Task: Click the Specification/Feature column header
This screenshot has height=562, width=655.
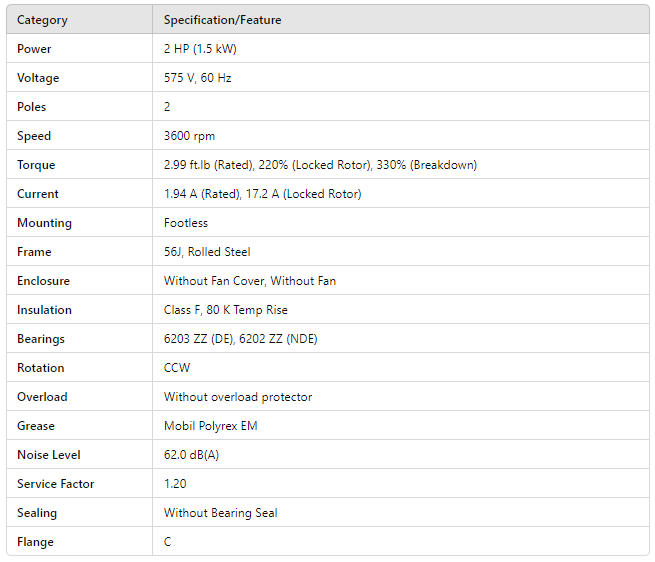Action: [224, 20]
